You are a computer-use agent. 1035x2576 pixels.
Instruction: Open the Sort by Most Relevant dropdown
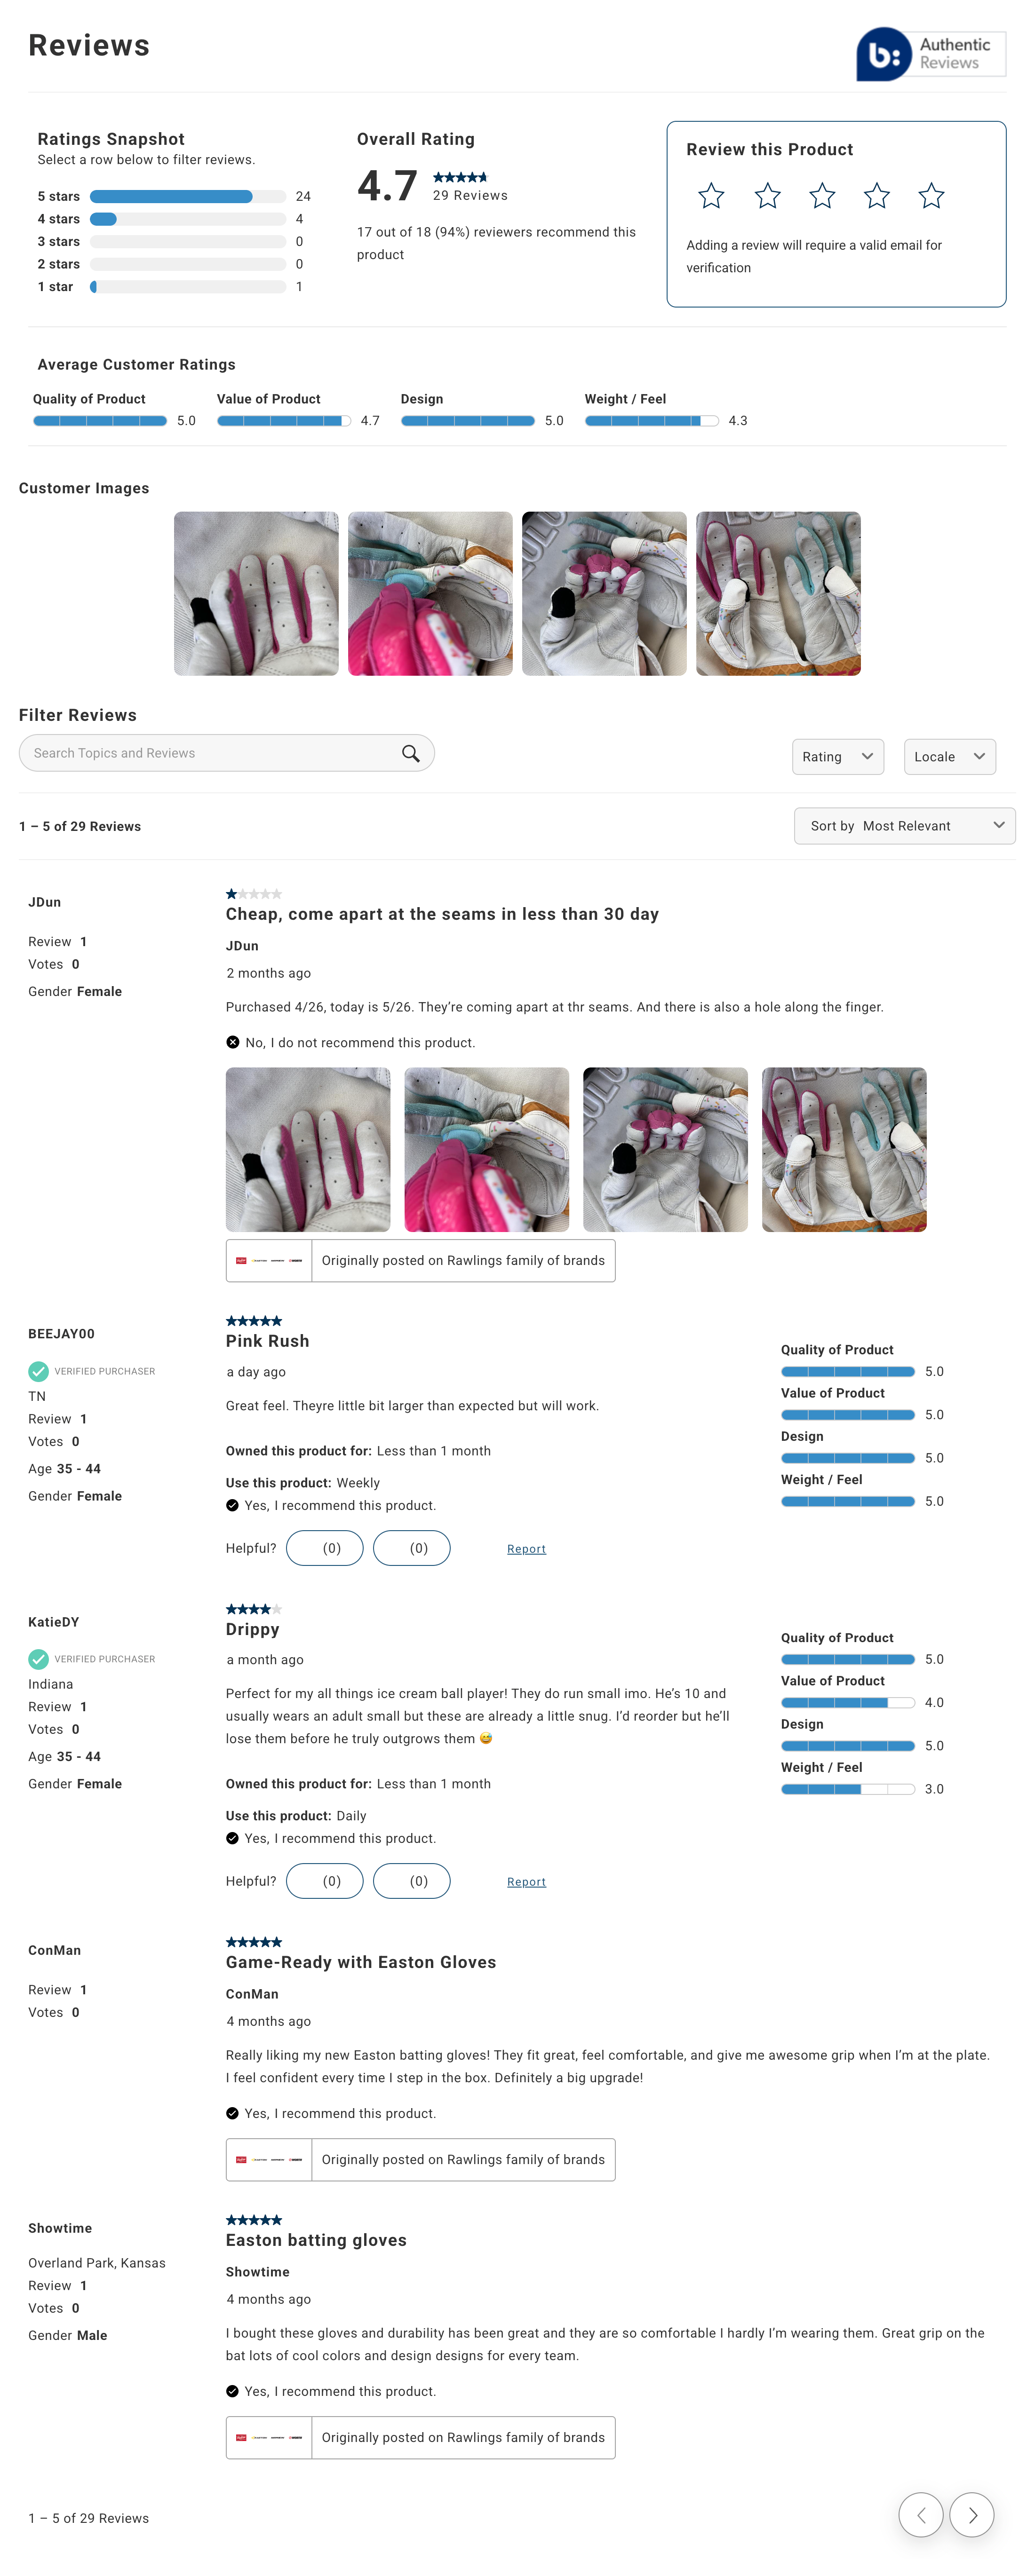tap(904, 826)
